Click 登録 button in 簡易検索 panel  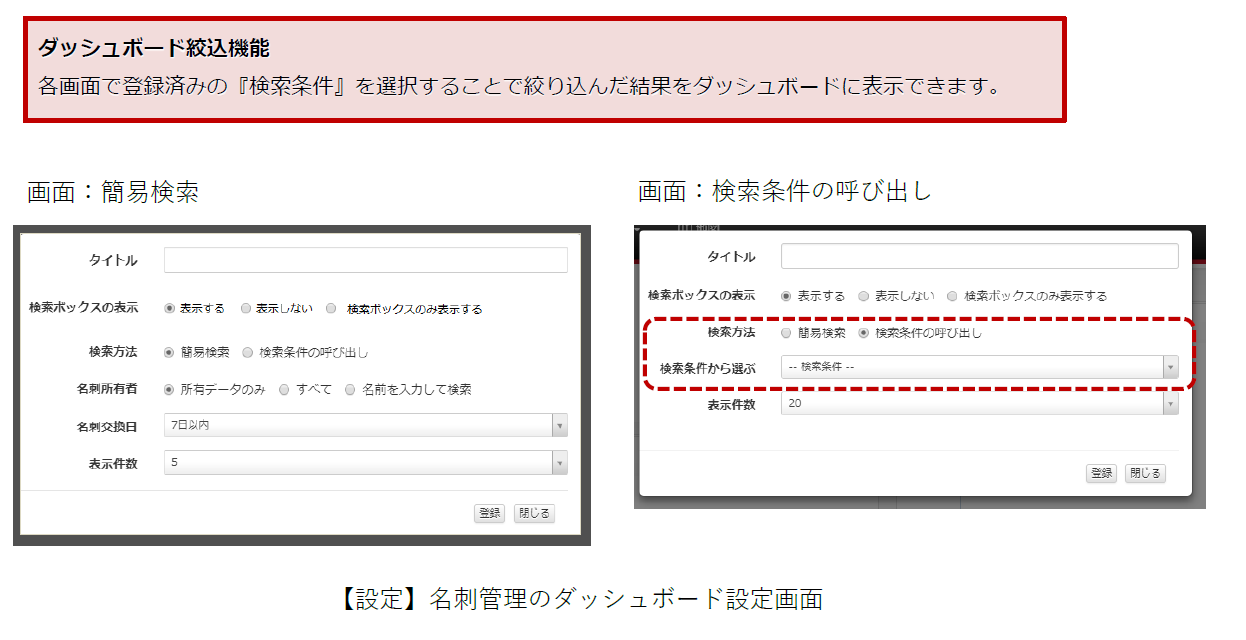[489, 513]
